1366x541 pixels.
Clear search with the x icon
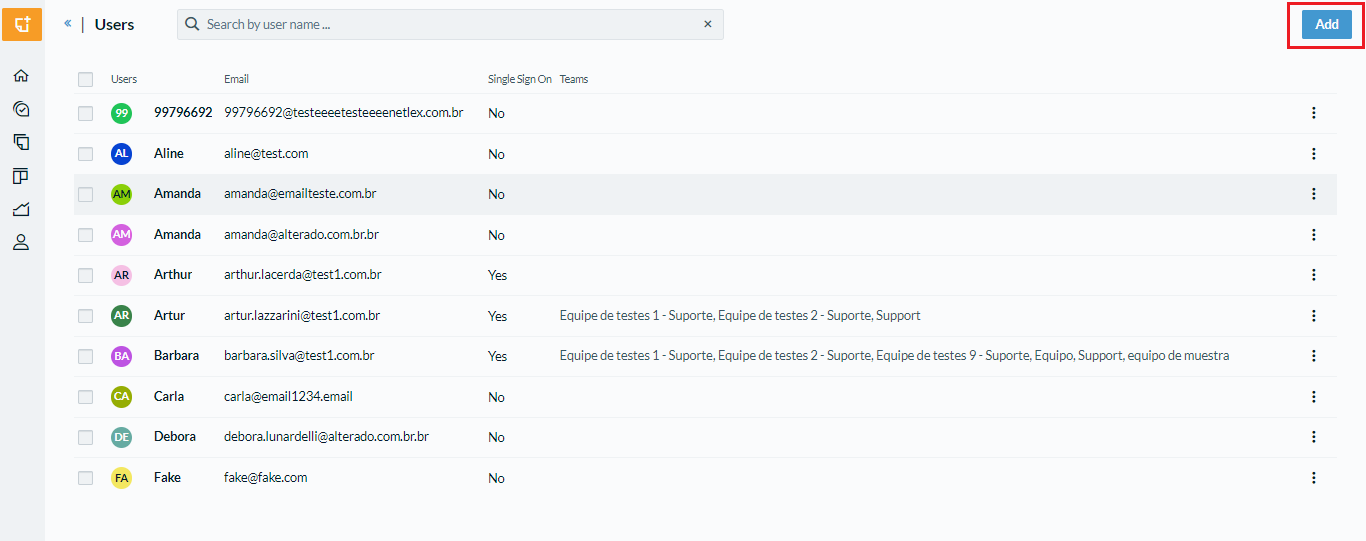(x=708, y=24)
